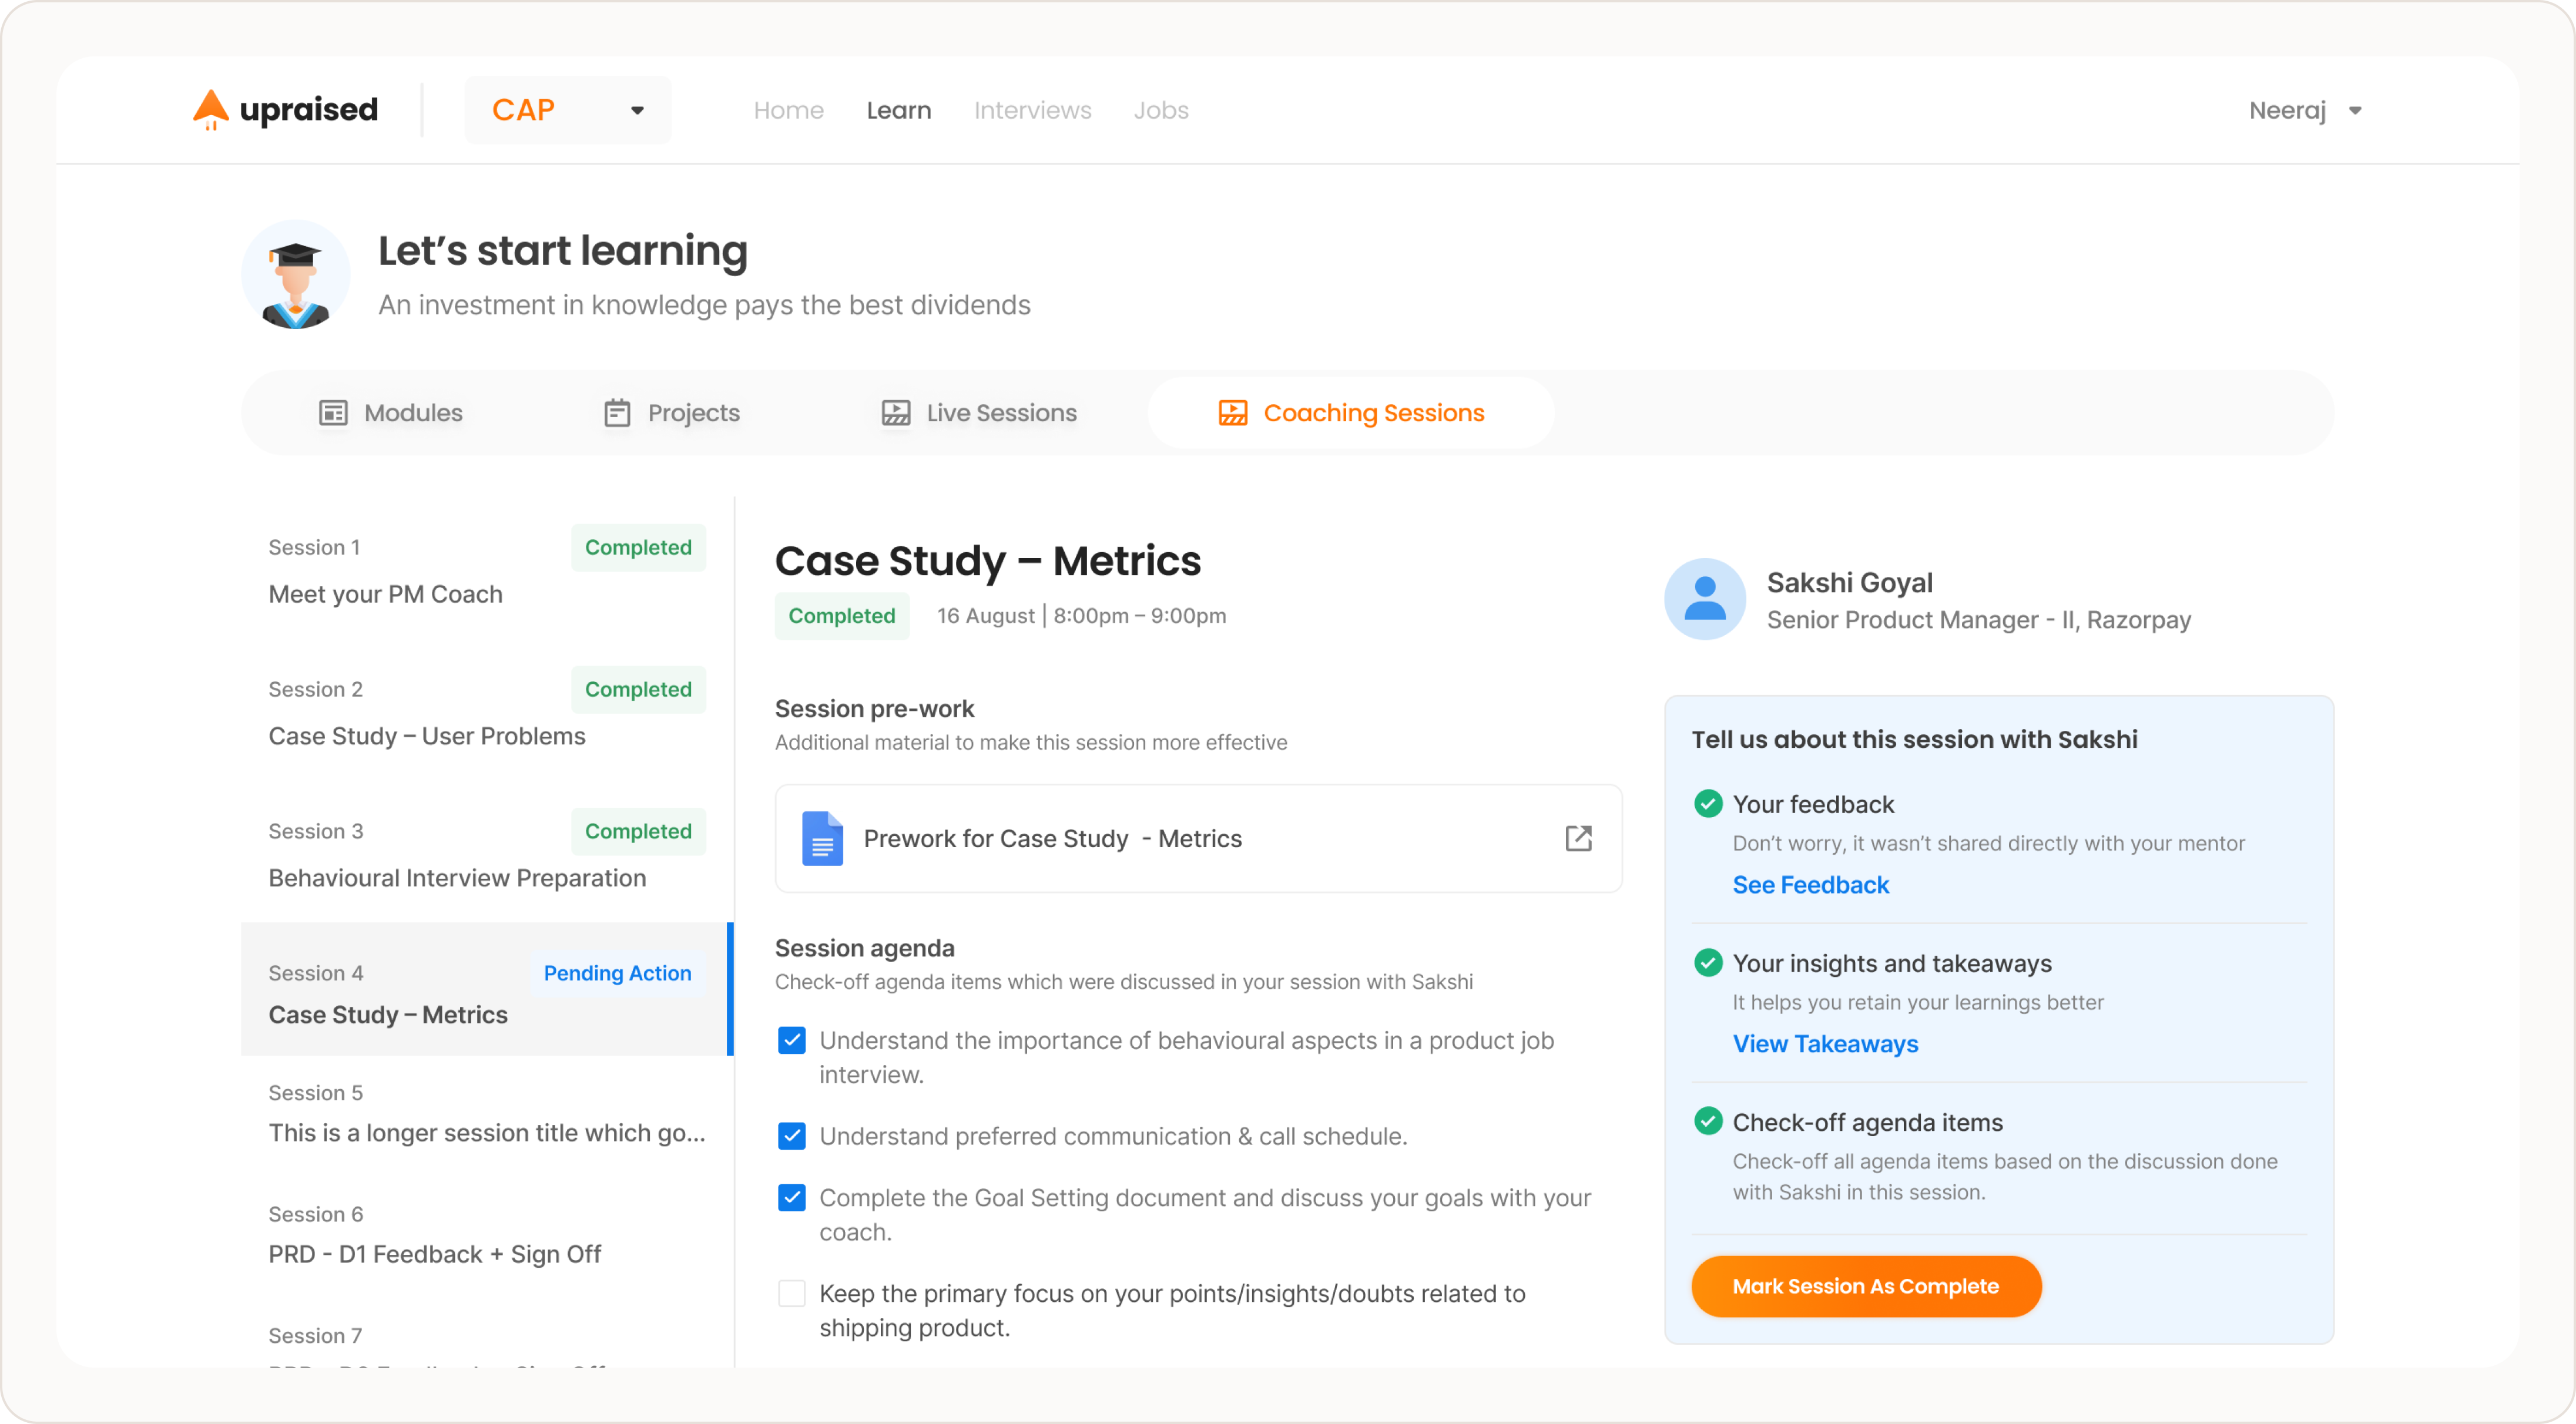Click the Completed badge on Session 2
The width and height of the screenshot is (2576, 1424).
(638, 689)
